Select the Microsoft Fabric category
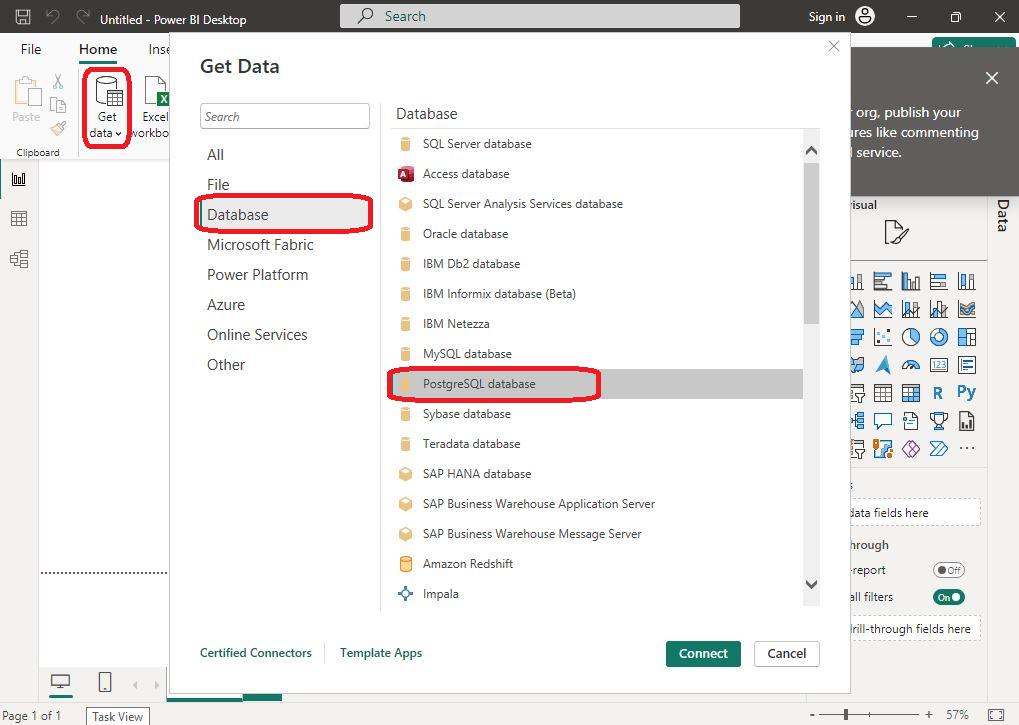Screen dimensions: 1019x725 260,245
